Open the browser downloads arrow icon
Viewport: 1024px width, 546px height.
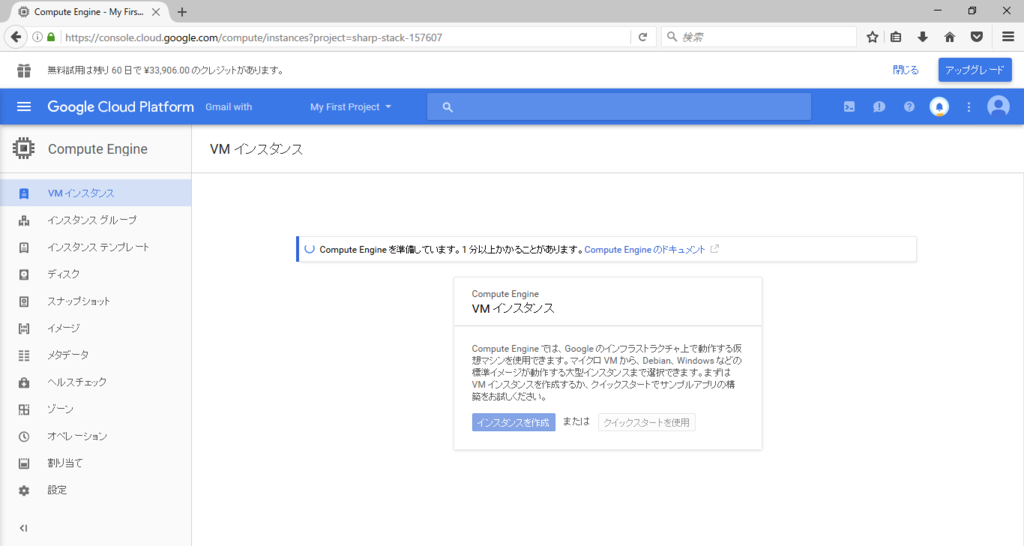(x=923, y=37)
